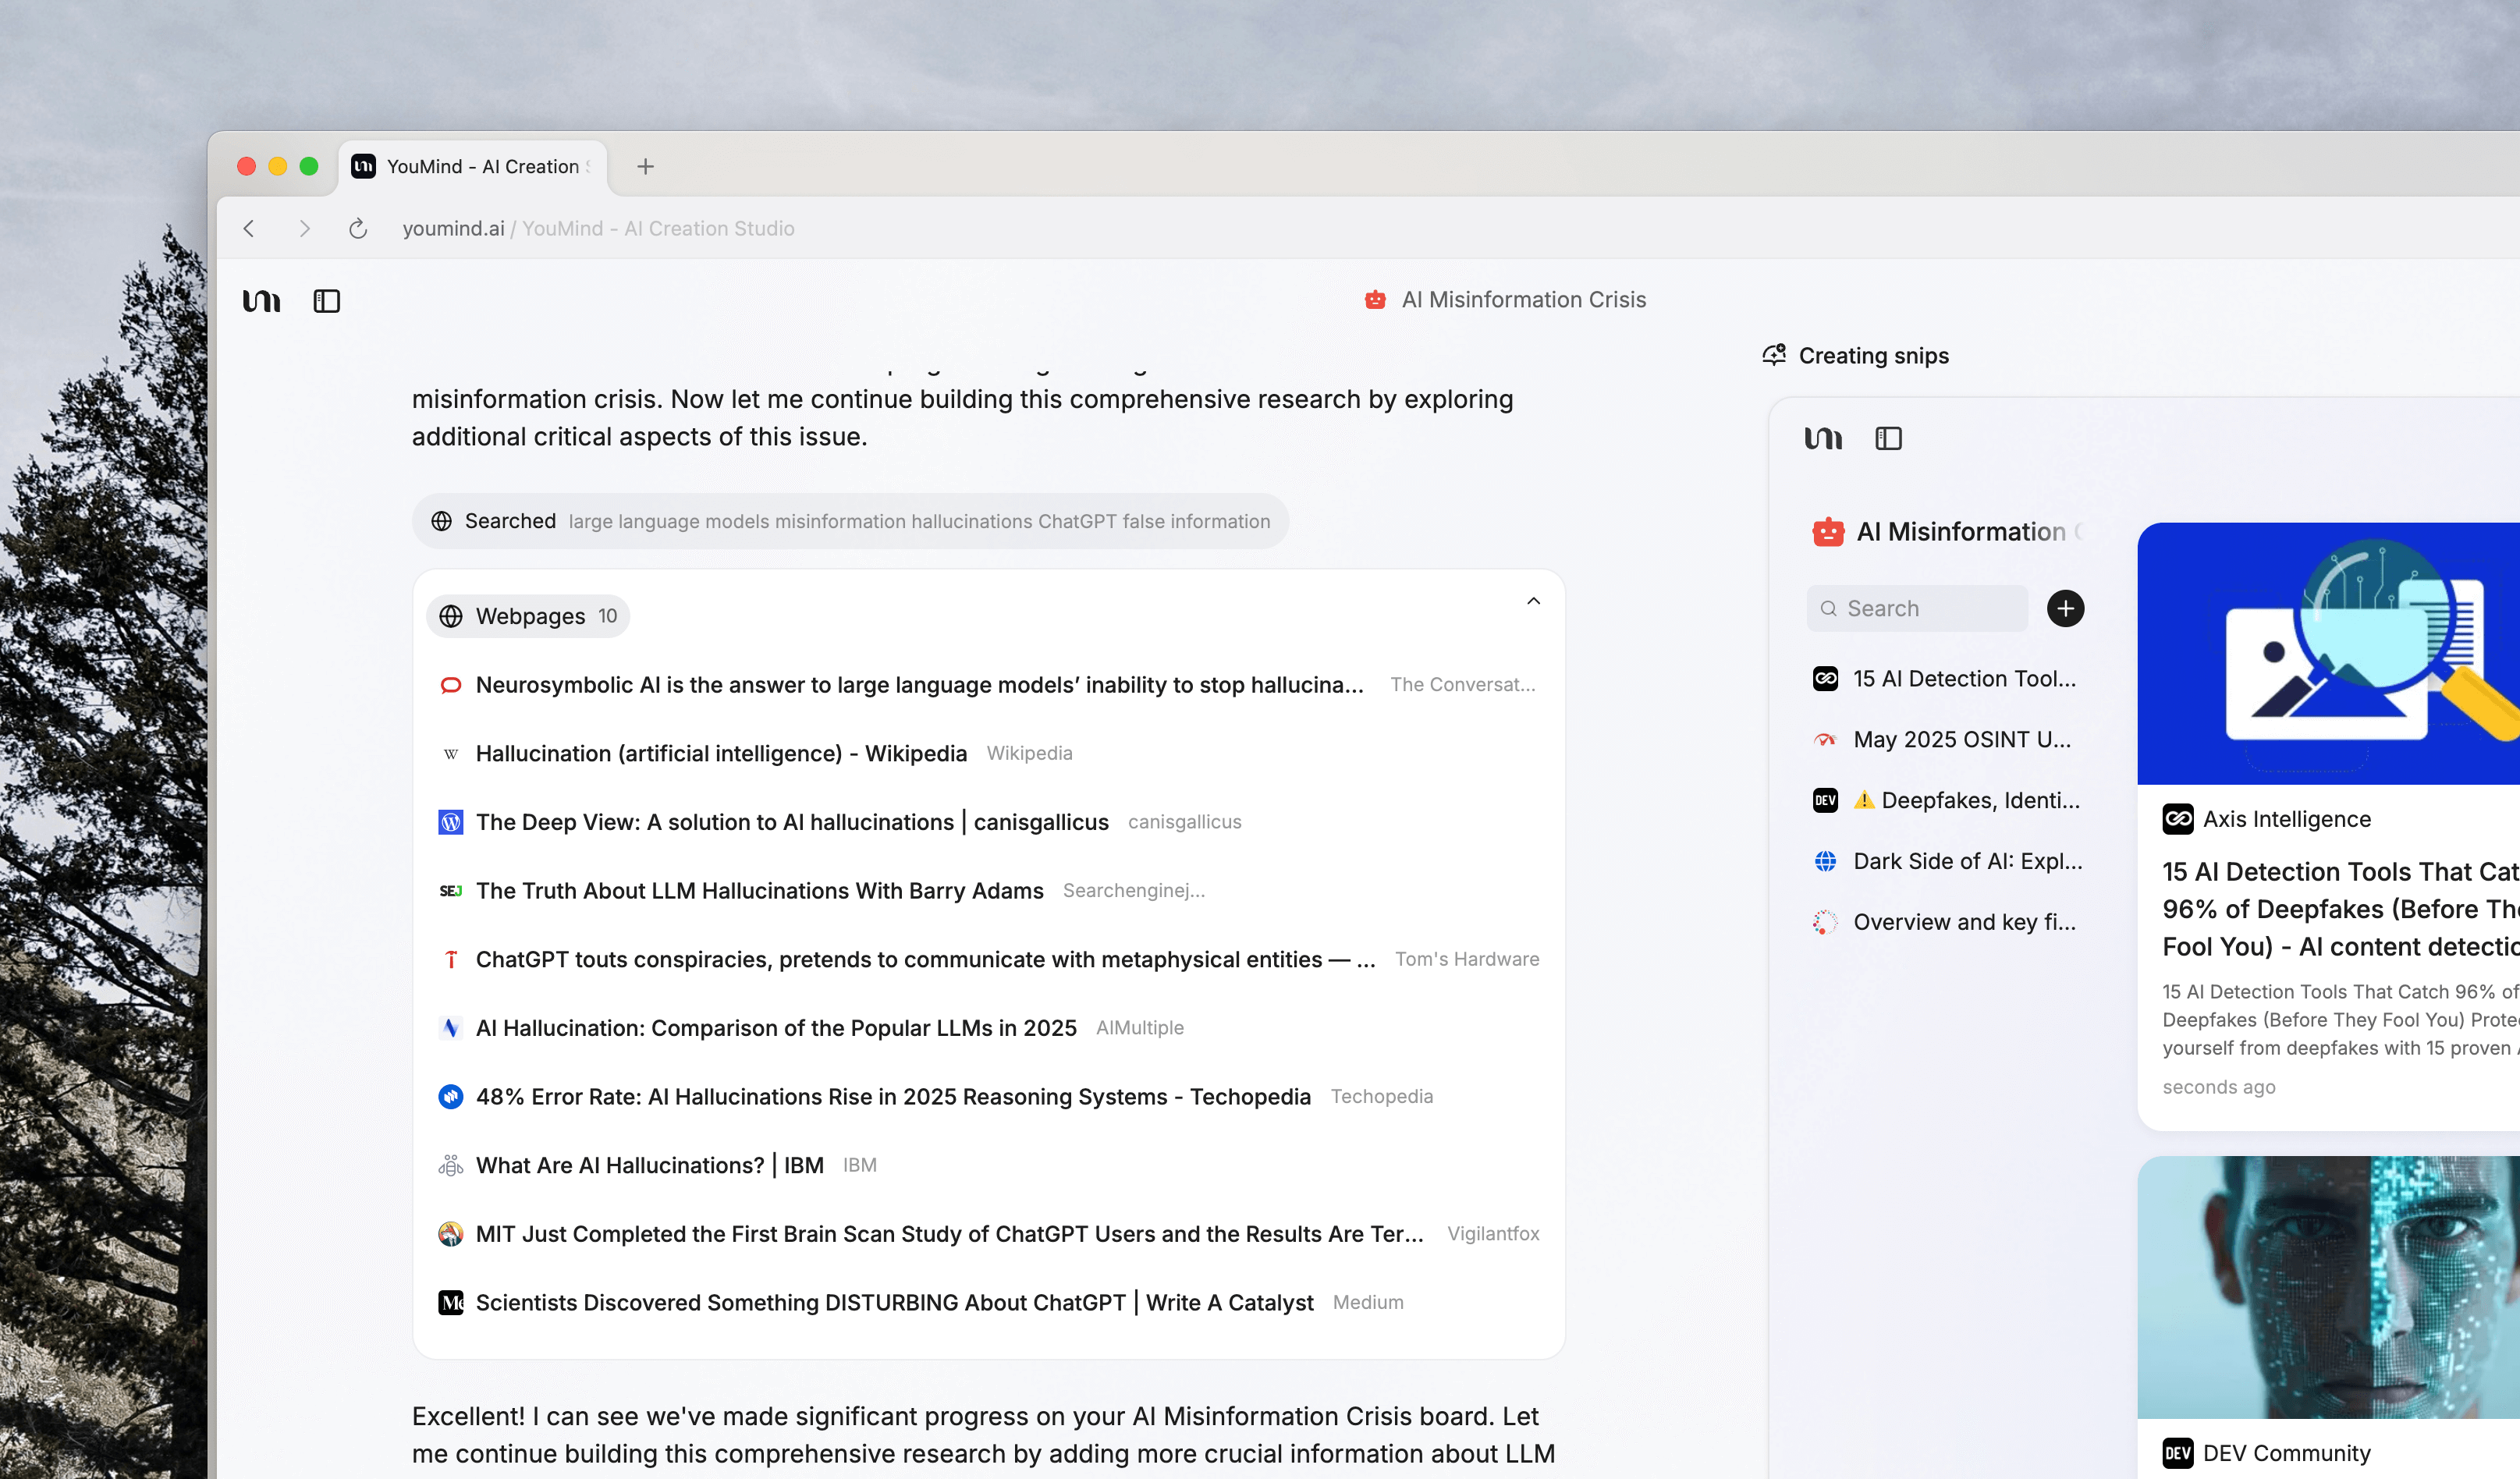
Task: Open the Axis Intelligence card thumbnail image
Action: click(2328, 653)
